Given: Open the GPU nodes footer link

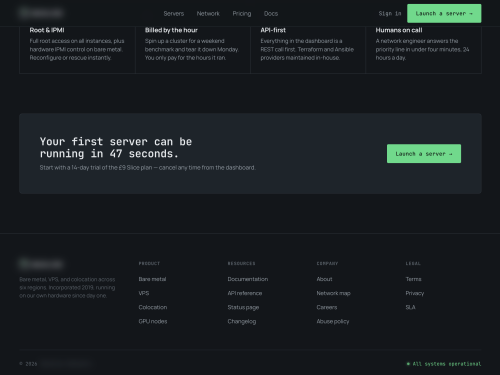Looking at the screenshot, I should click(x=153, y=321).
